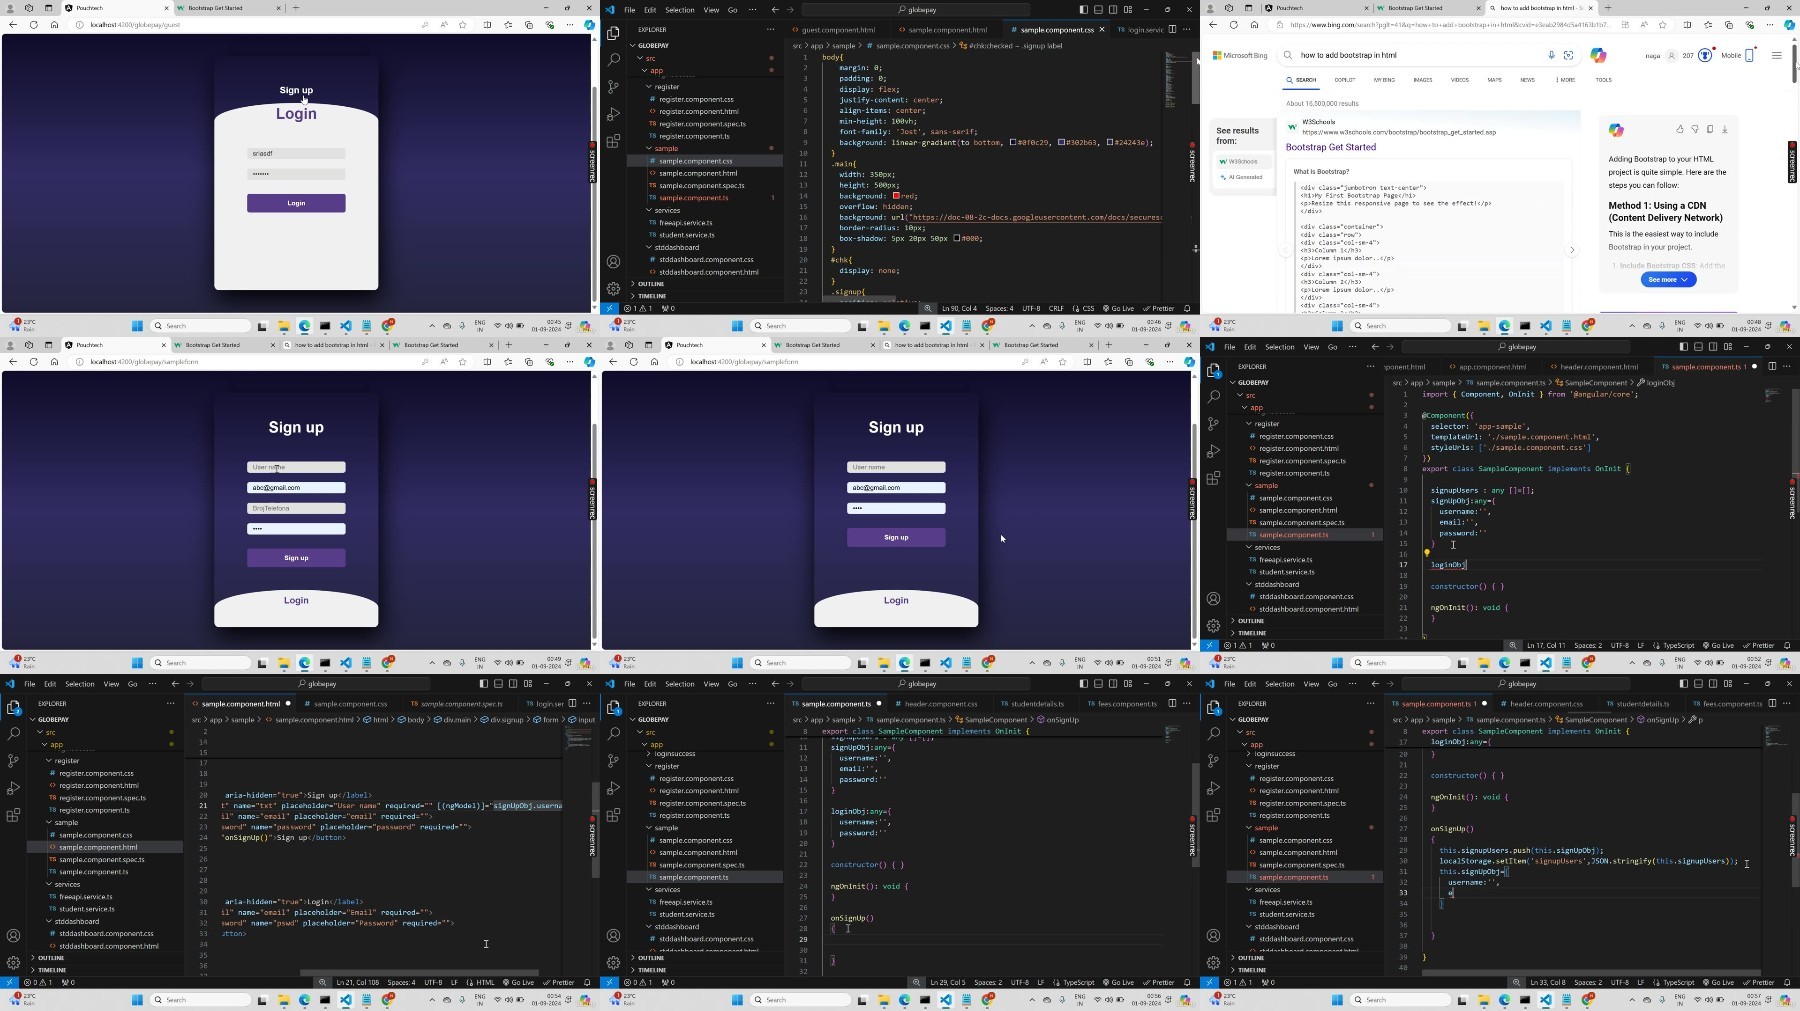Viewport: 1800px width, 1011px height.
Task: Open Run and Debug in CSS editor window
Action: (x=613, y=114)
